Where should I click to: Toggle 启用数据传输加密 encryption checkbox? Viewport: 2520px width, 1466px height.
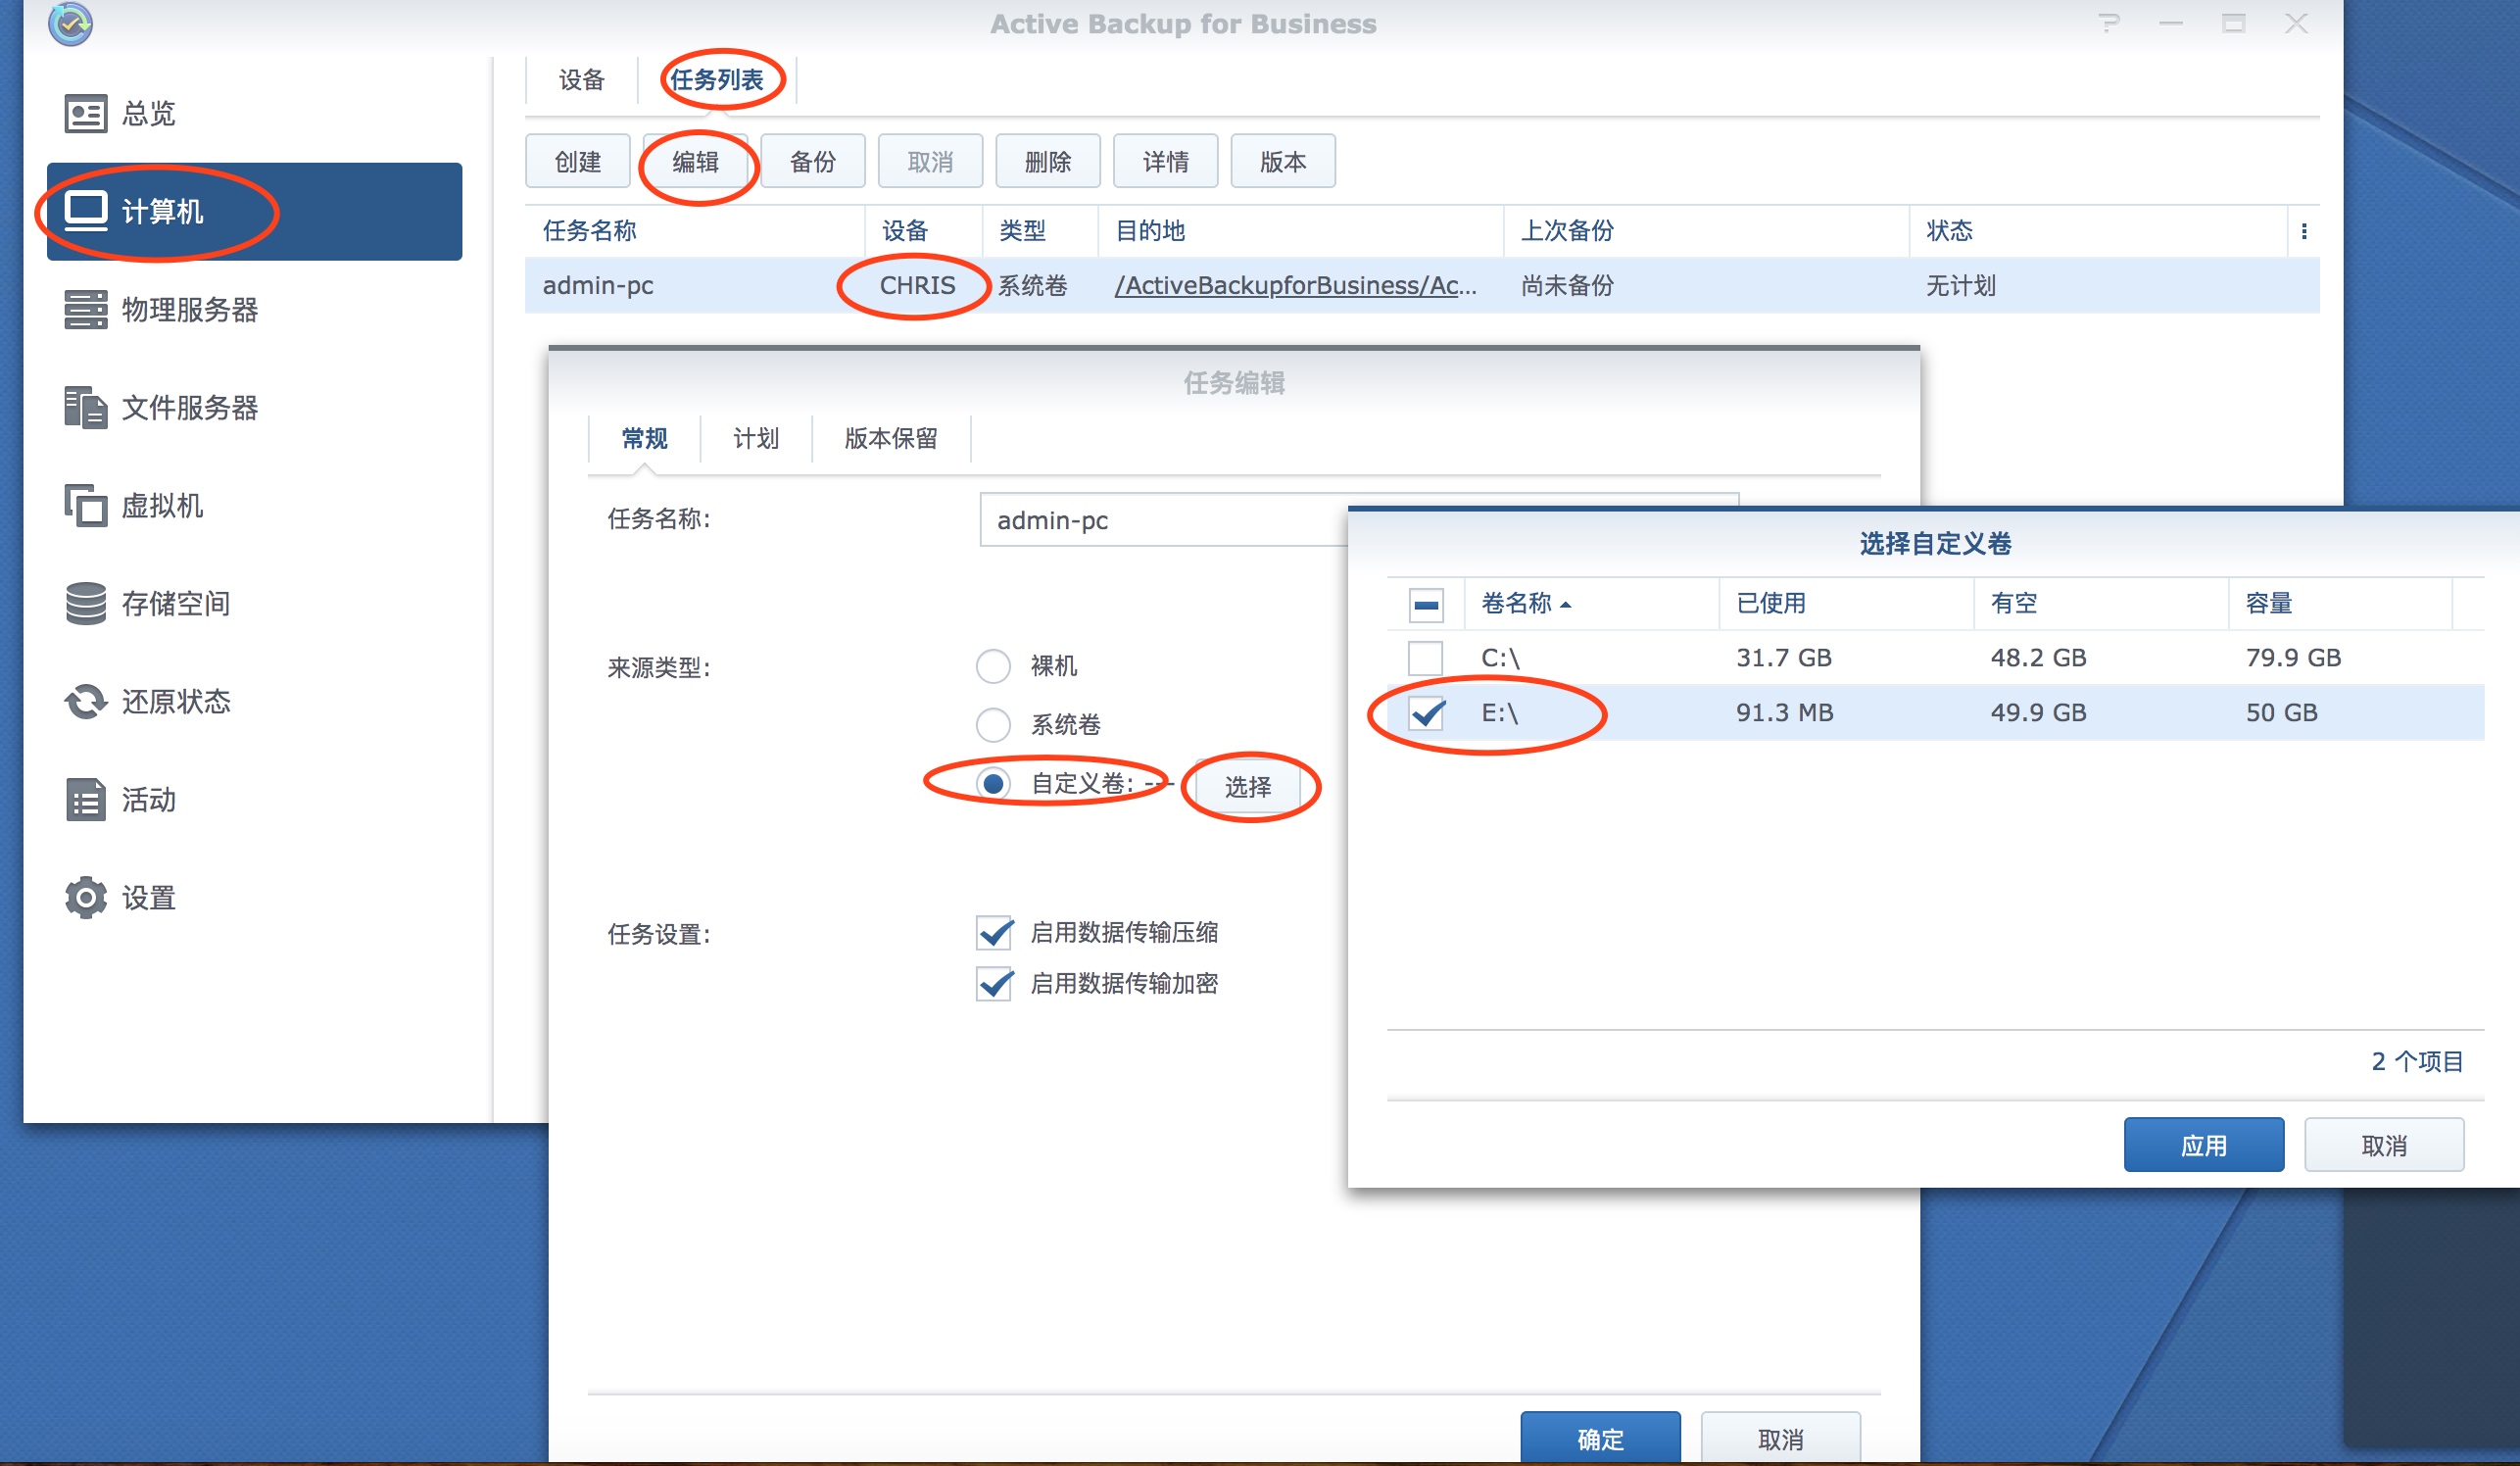pyautogui.click(x=995, y=984)
